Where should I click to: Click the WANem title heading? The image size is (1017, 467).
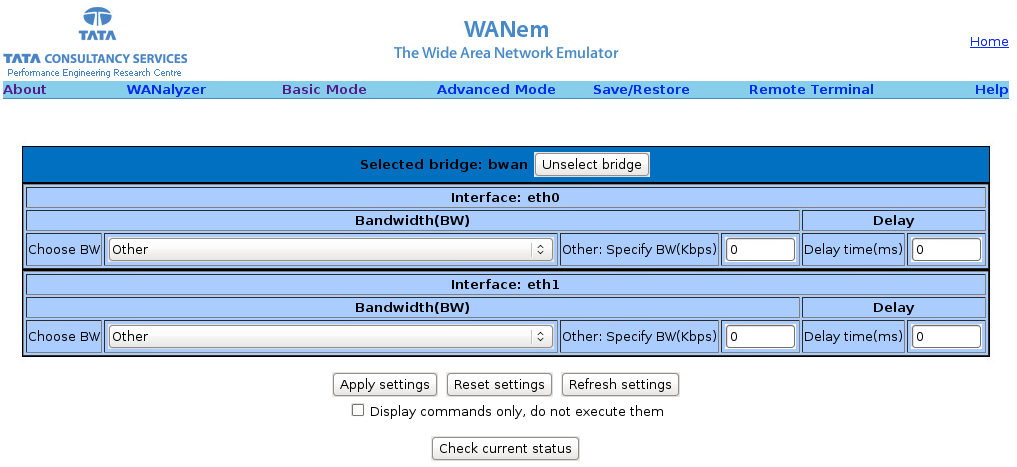[x=507, y=29]
